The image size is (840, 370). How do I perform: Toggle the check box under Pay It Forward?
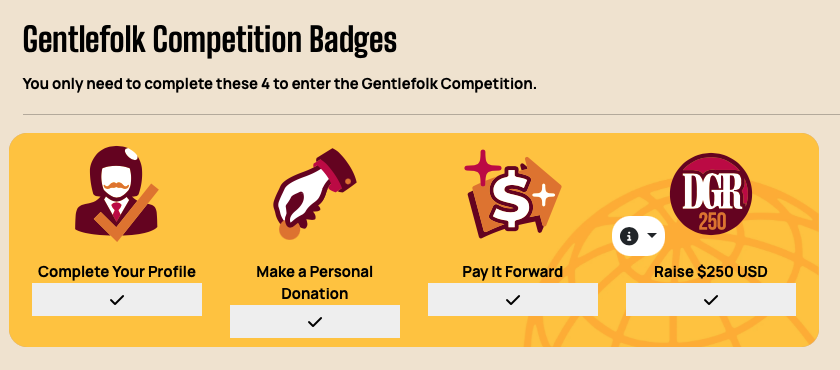tap(513, 300)
